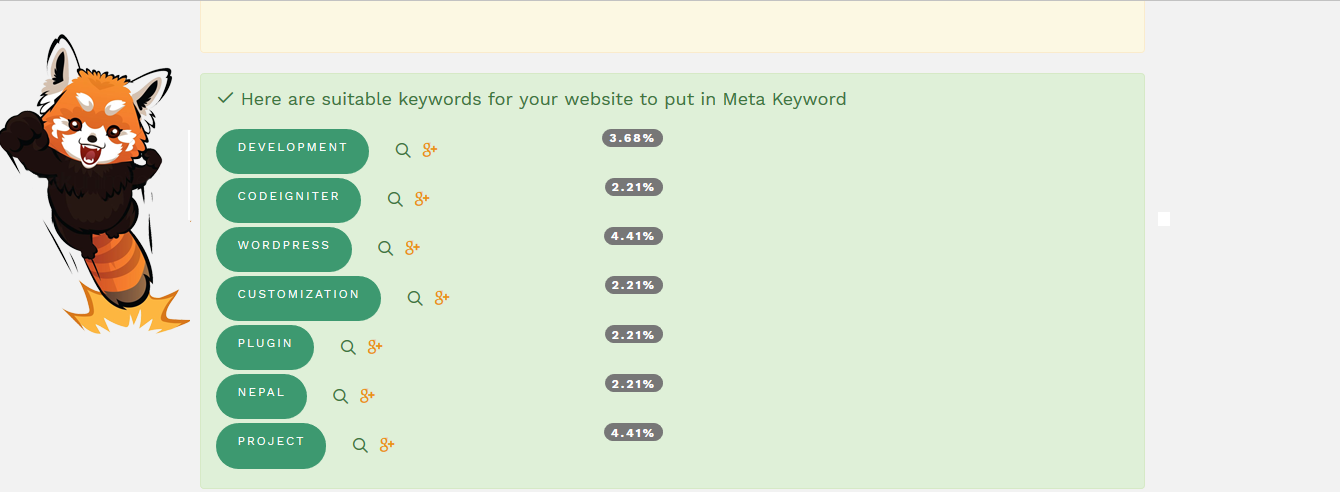Click the checkmark before the keywords heading
The height and width of the screenshot is (492, 1340).
click(225, 98)
